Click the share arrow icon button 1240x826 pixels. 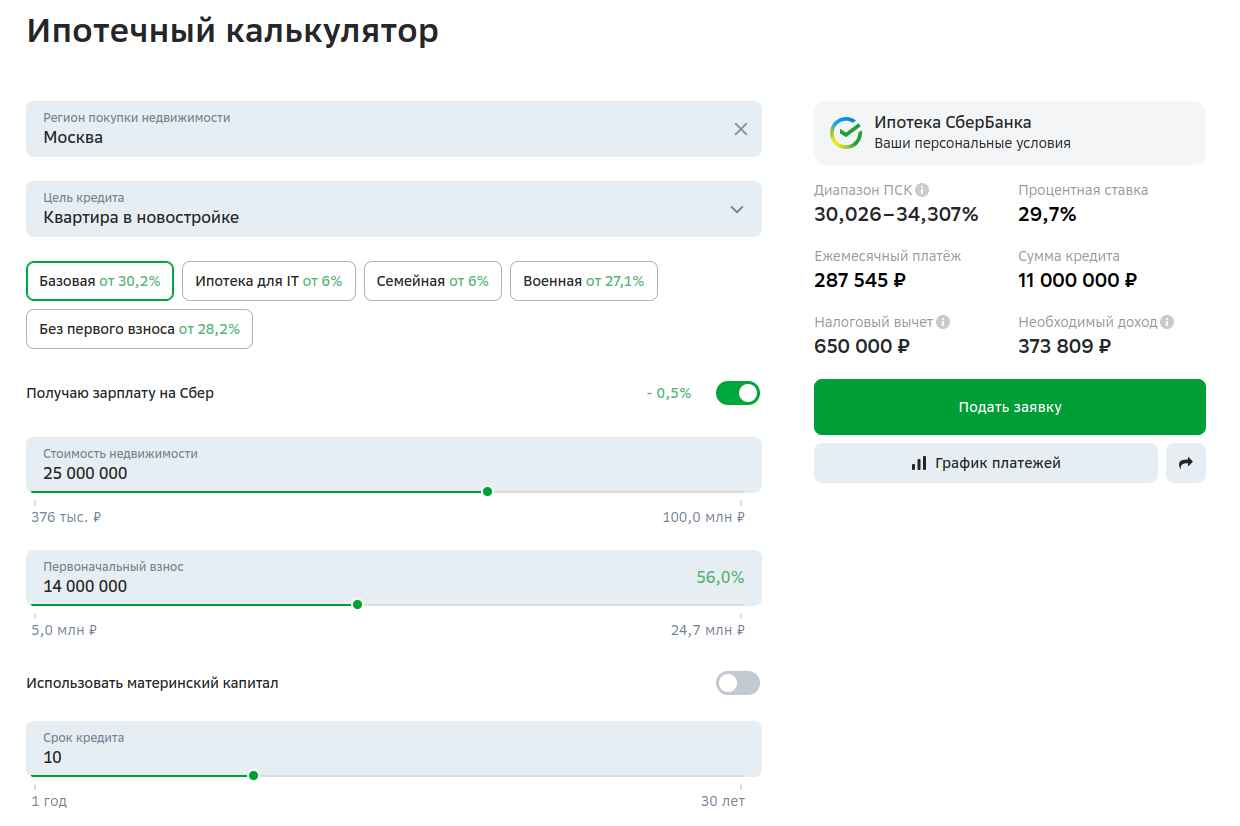click(1186, 463)
